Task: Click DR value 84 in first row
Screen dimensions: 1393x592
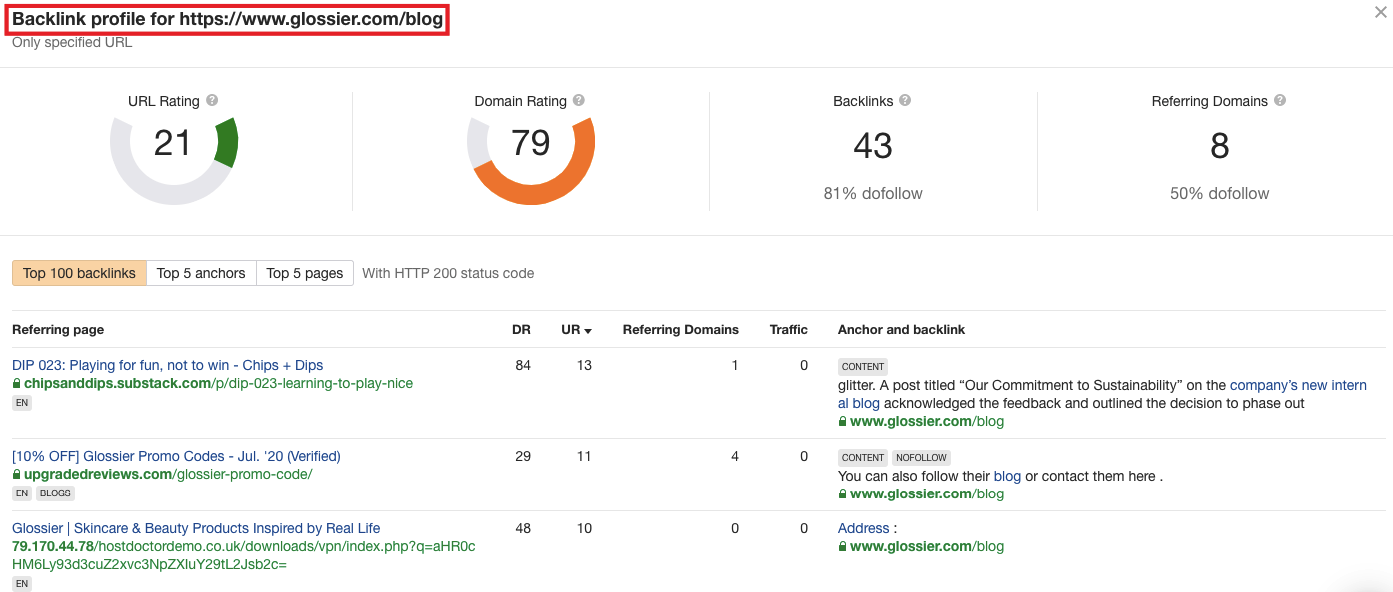Action: pos(523,365)
